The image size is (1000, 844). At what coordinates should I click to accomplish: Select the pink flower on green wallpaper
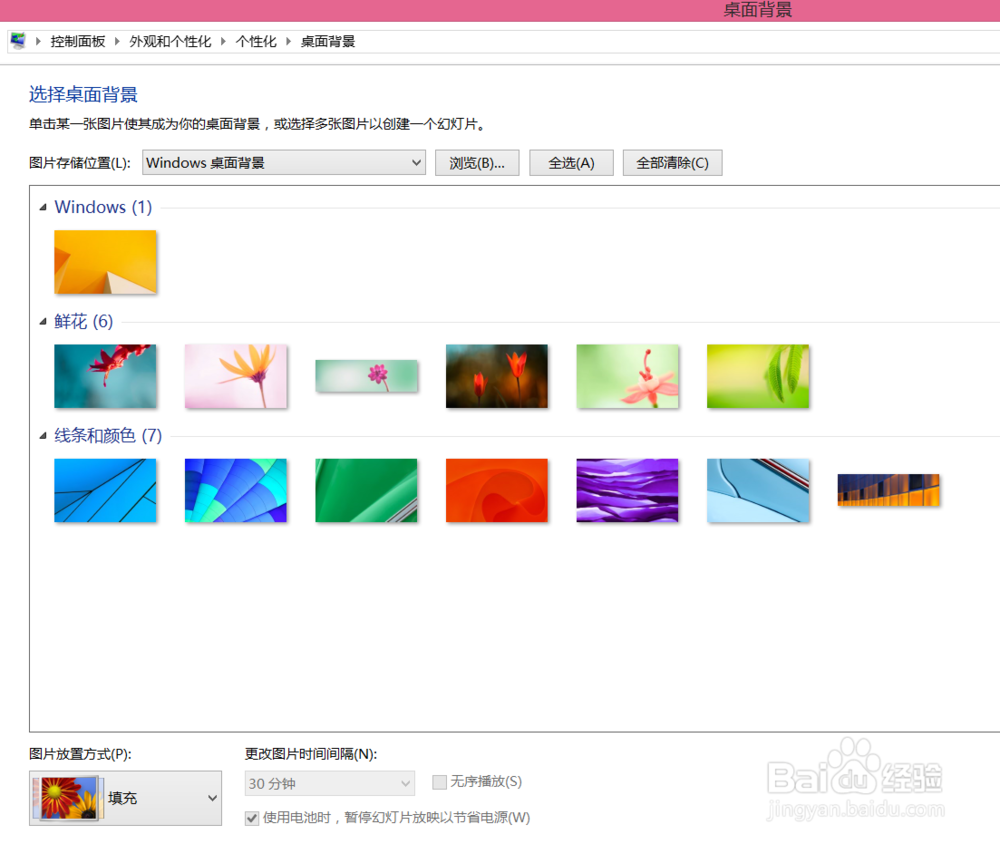[628, 376]
